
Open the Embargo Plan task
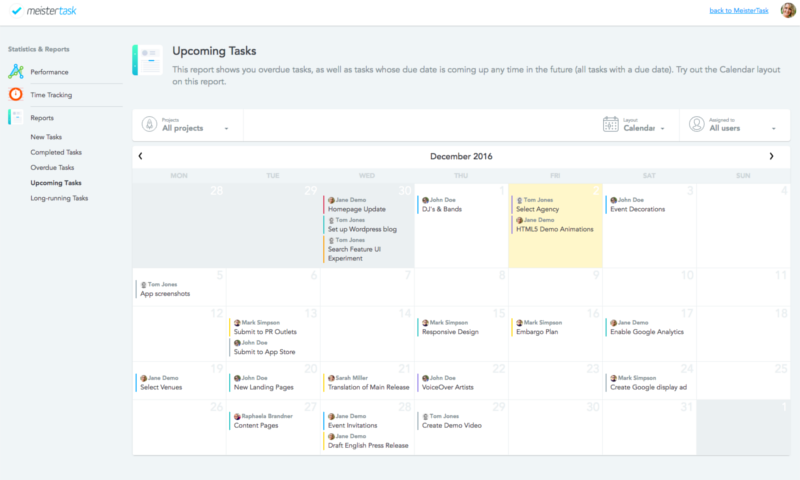point(539,332)
